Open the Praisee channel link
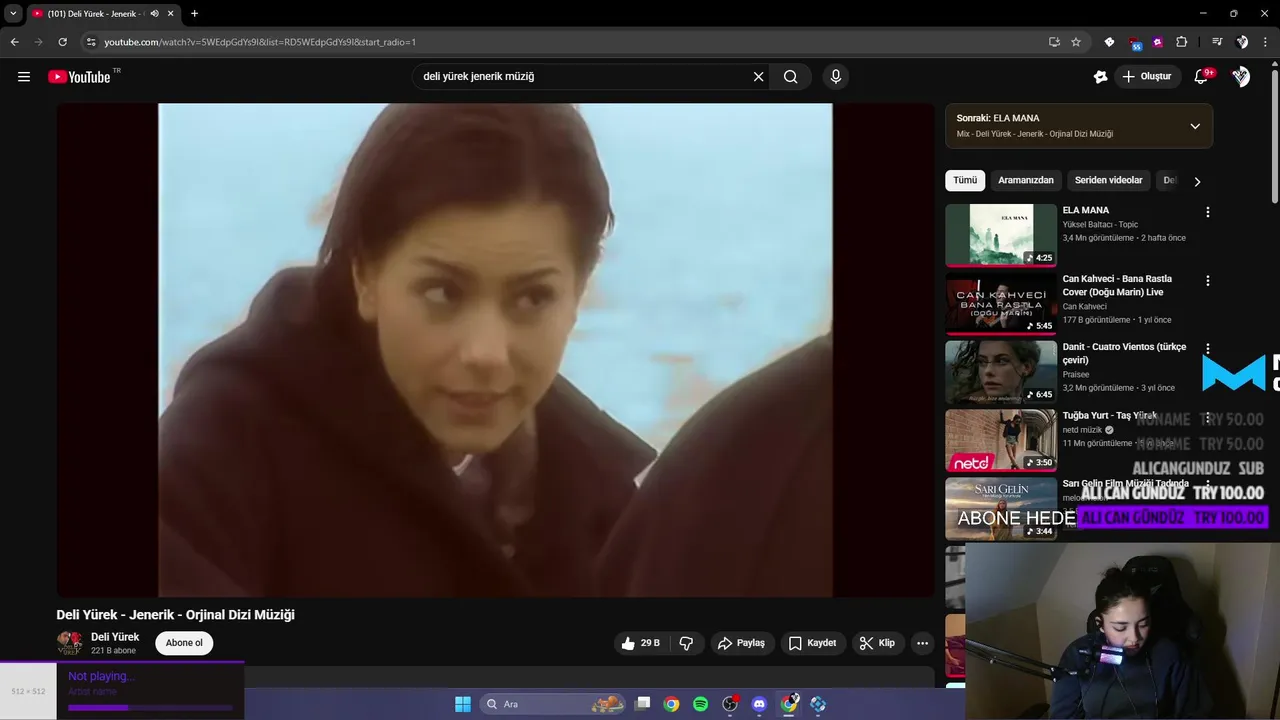Screen dimensions: 1280x720 tap(1077, 374)
